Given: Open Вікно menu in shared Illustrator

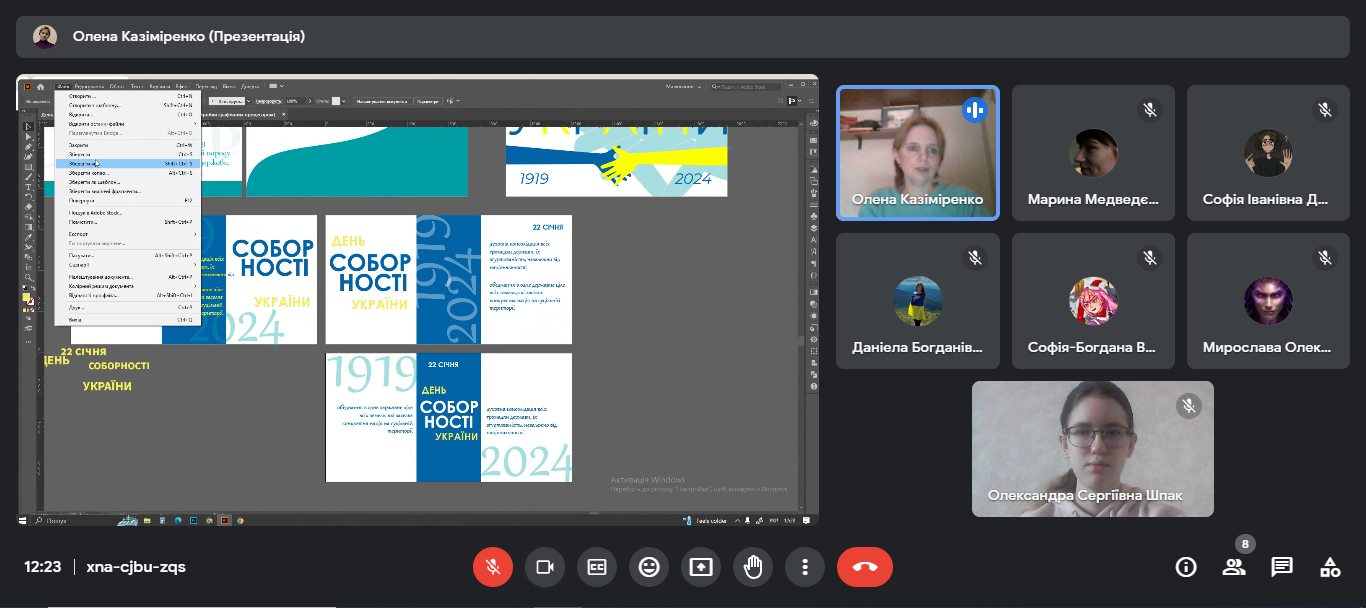Looking at the screenshot, I should 229,86.
